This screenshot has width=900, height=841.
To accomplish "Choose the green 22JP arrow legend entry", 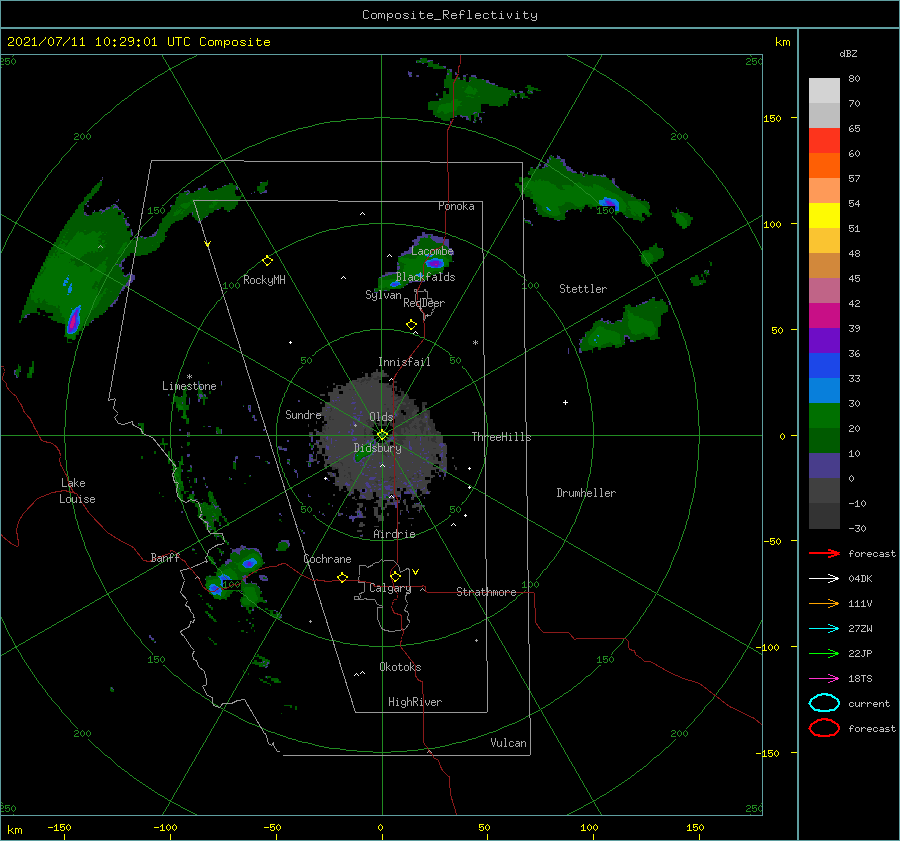I will coord(824,653).
